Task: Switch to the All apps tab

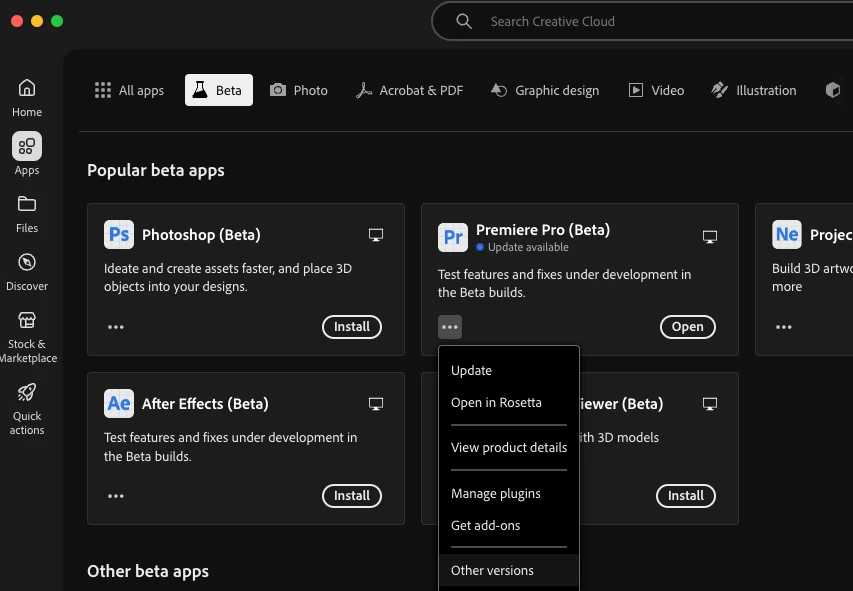Action: pyautogui.click(x=129, y=90)
